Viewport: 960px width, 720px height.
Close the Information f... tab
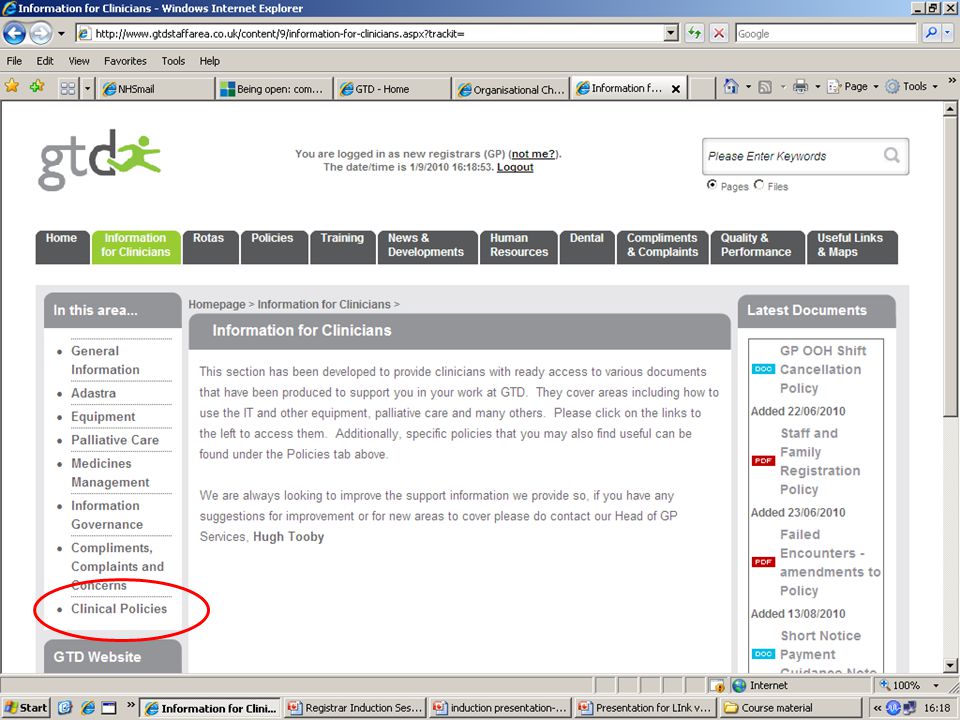tap(676, 89)
